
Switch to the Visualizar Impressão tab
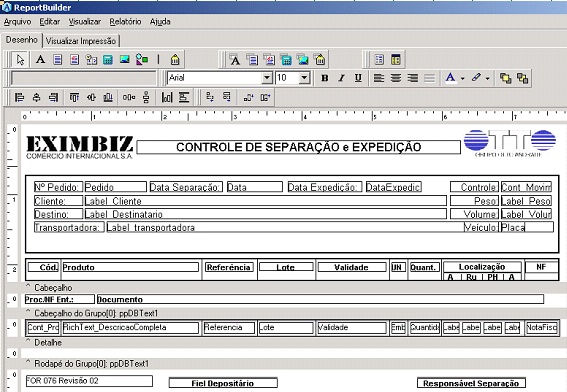click(x=81, y=41)
